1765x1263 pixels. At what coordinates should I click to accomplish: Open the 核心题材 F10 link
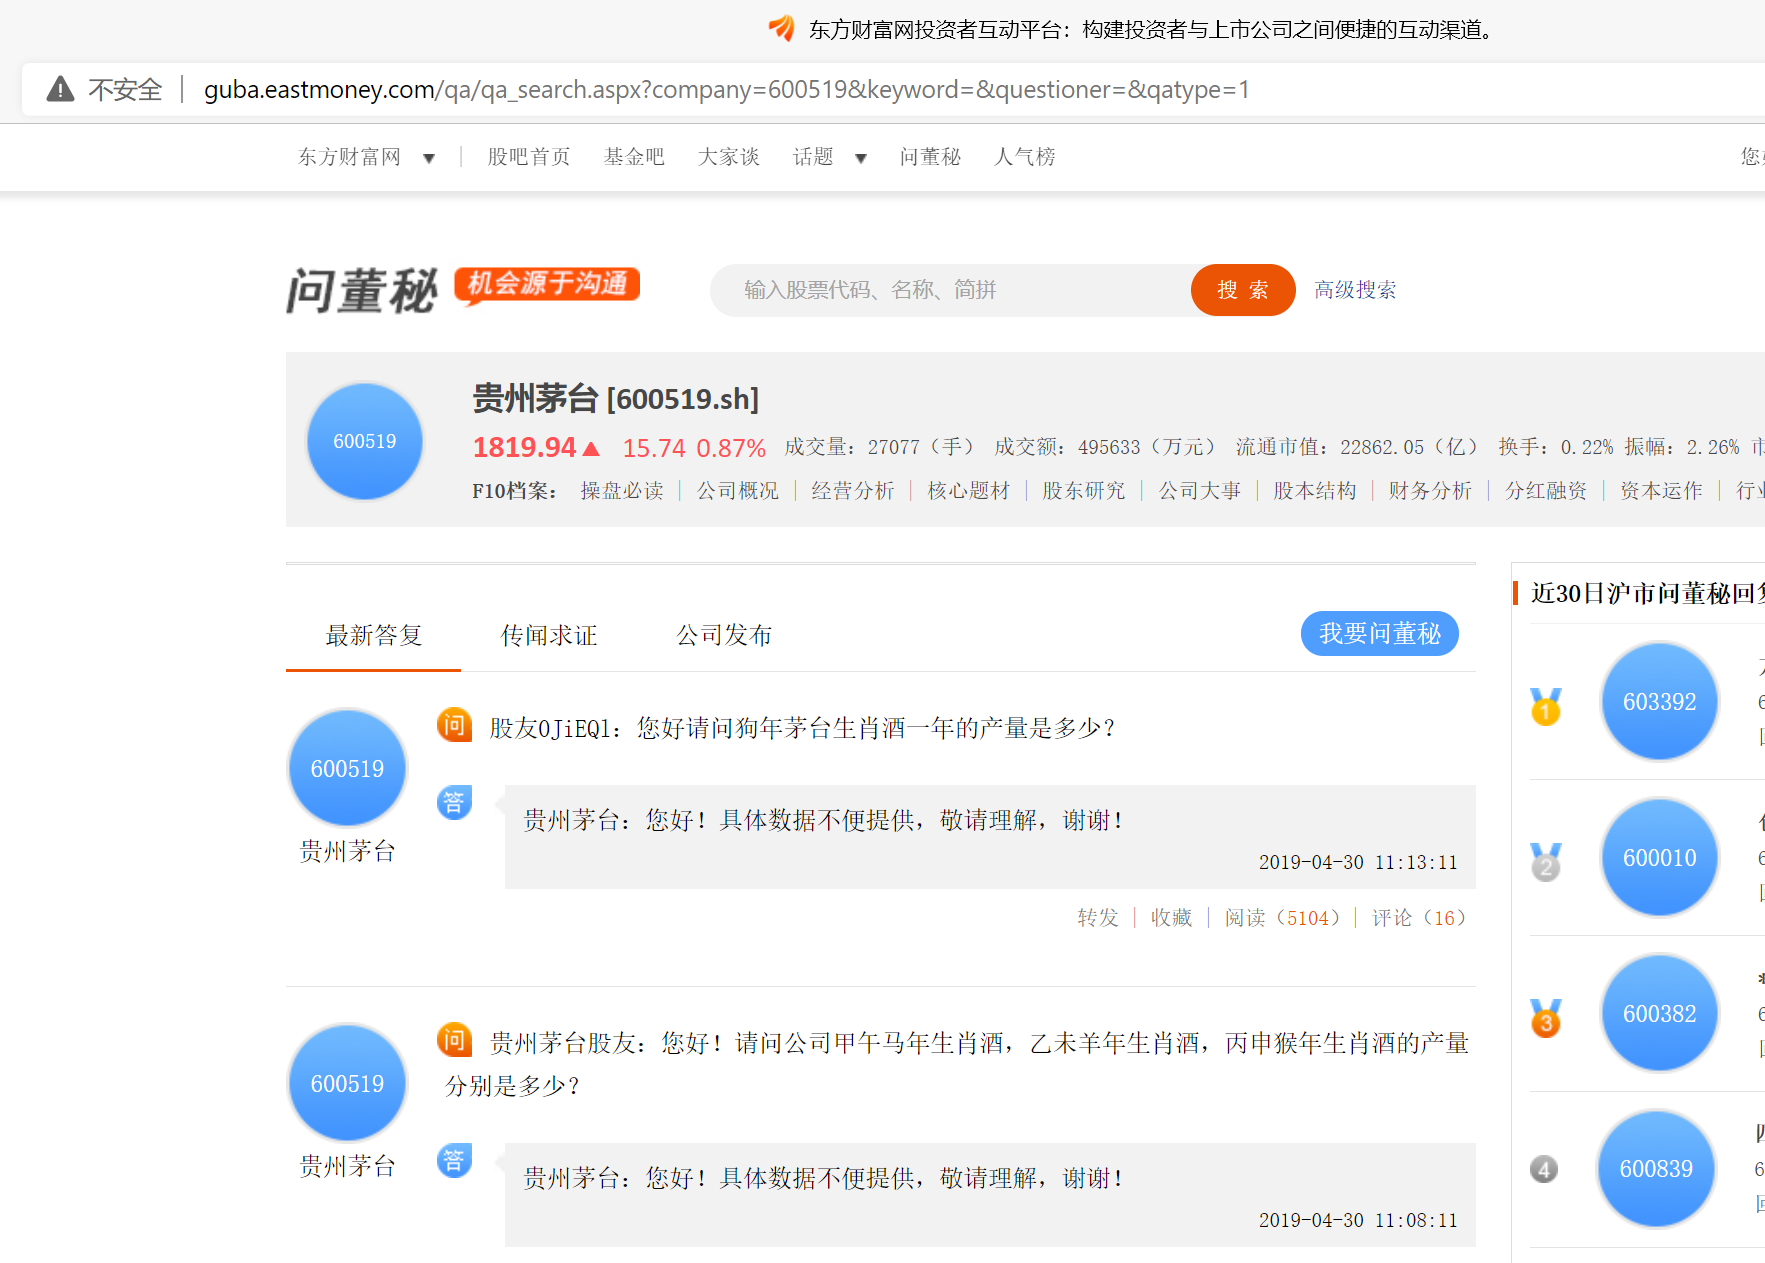(x=969, y=491)
